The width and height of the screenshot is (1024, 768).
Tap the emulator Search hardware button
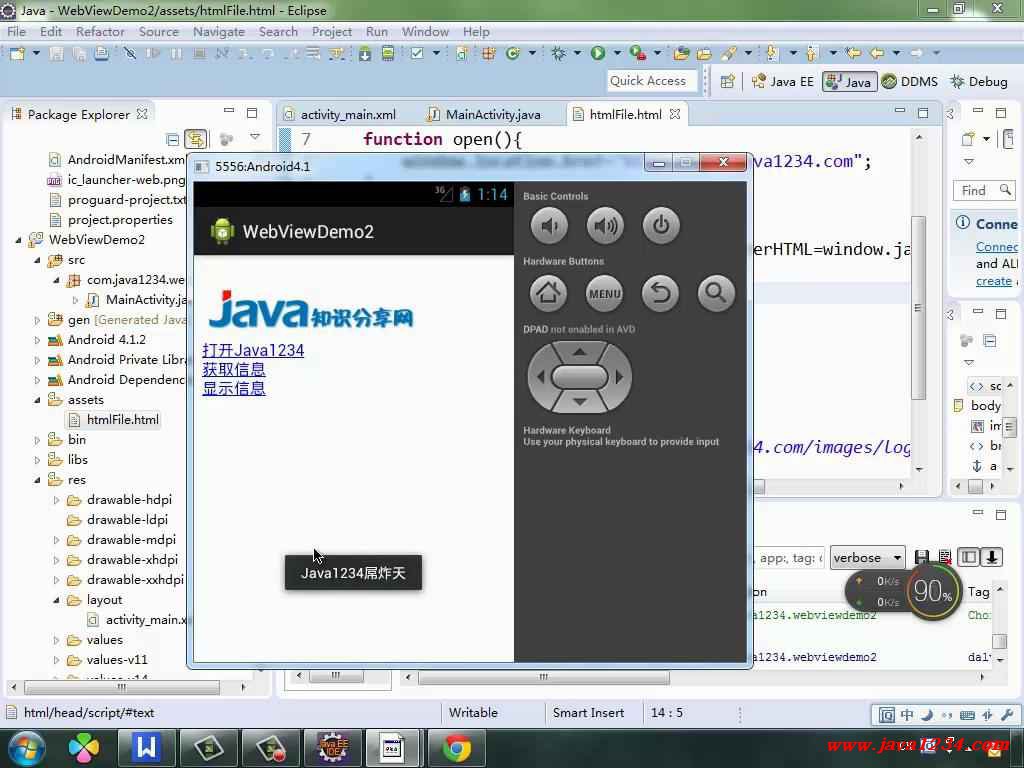click(716, 293)
